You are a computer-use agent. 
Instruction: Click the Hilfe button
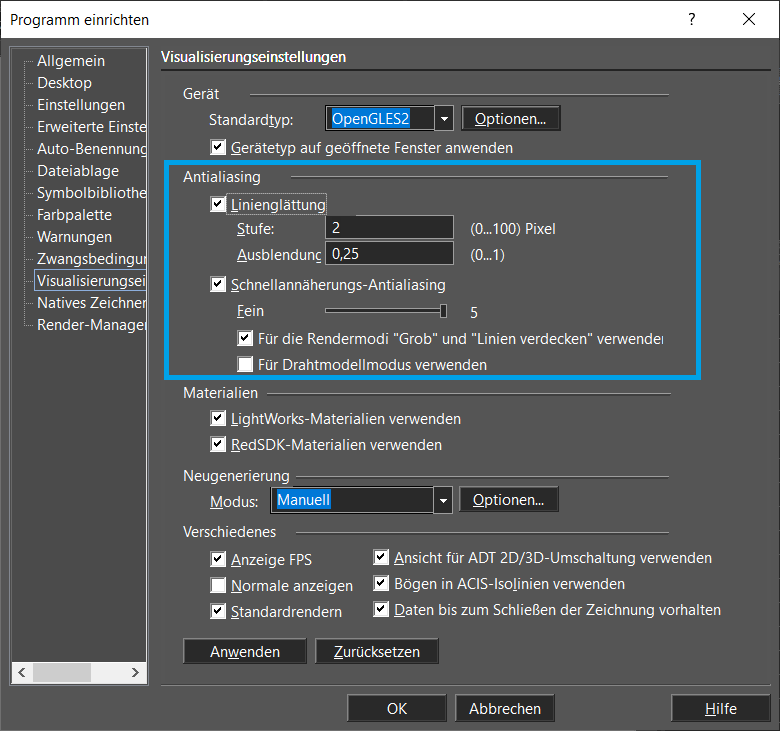720,708
